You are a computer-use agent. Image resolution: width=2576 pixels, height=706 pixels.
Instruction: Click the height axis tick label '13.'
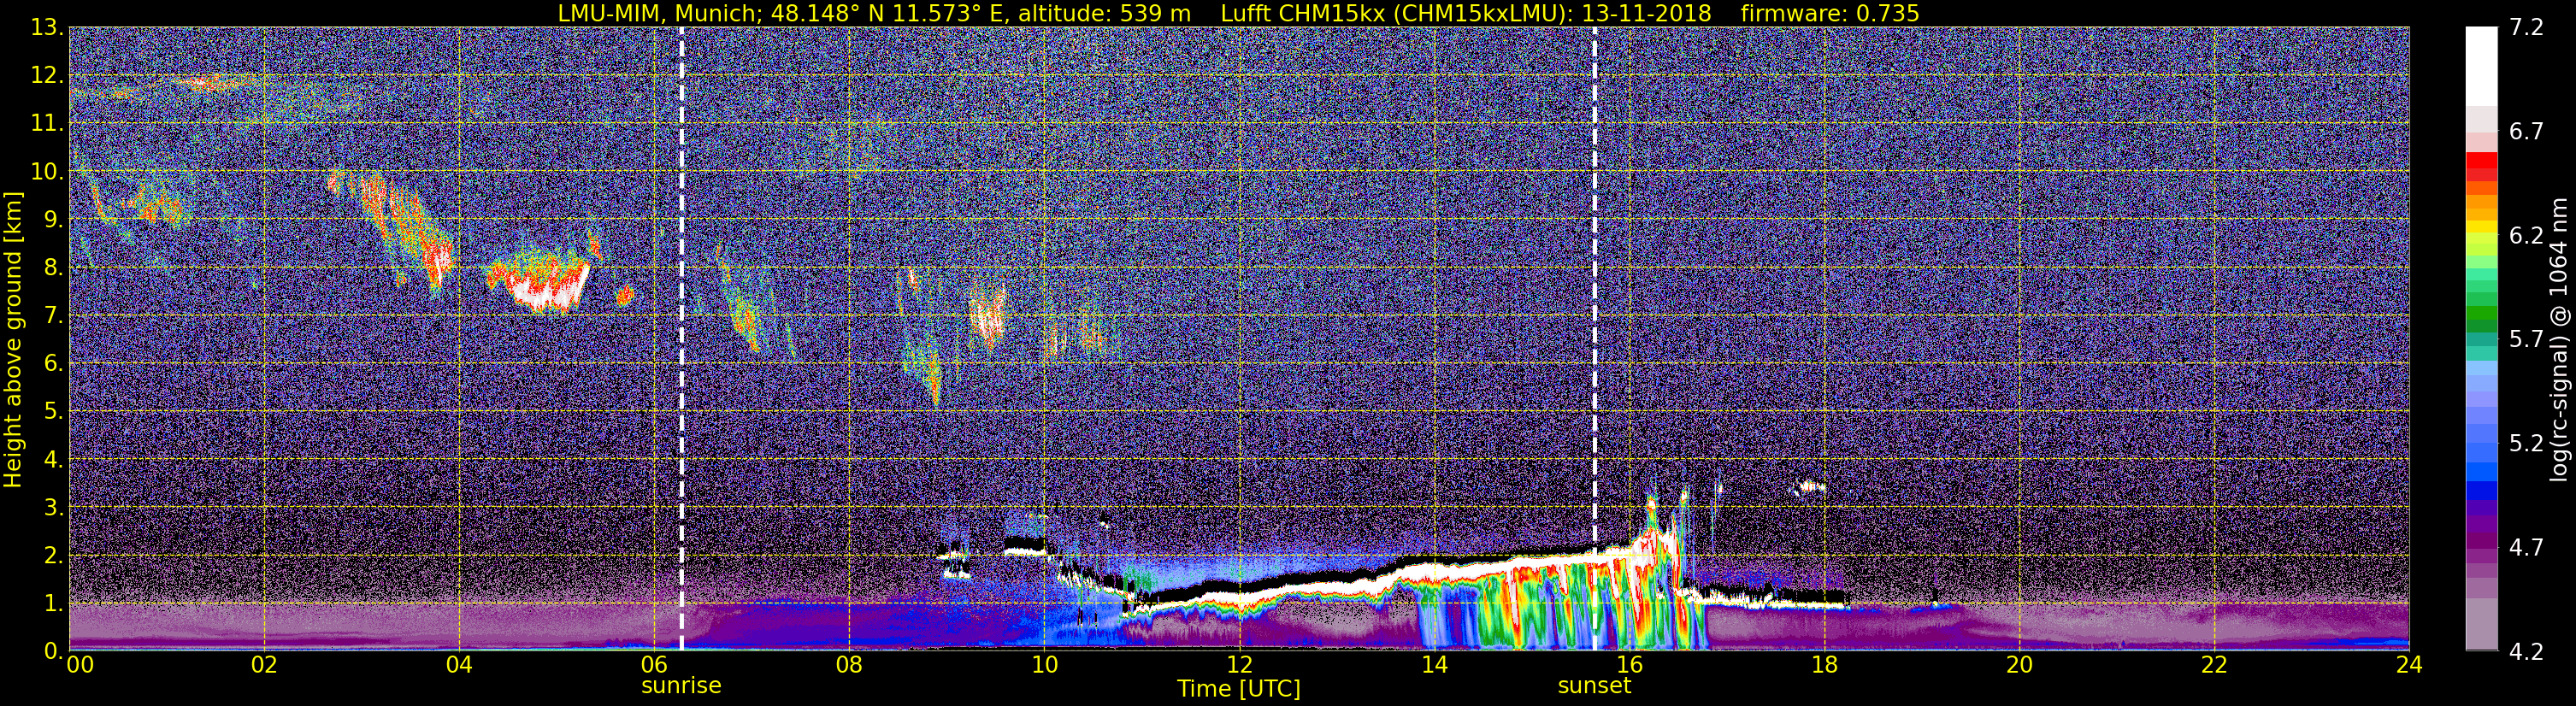point(47,28)
